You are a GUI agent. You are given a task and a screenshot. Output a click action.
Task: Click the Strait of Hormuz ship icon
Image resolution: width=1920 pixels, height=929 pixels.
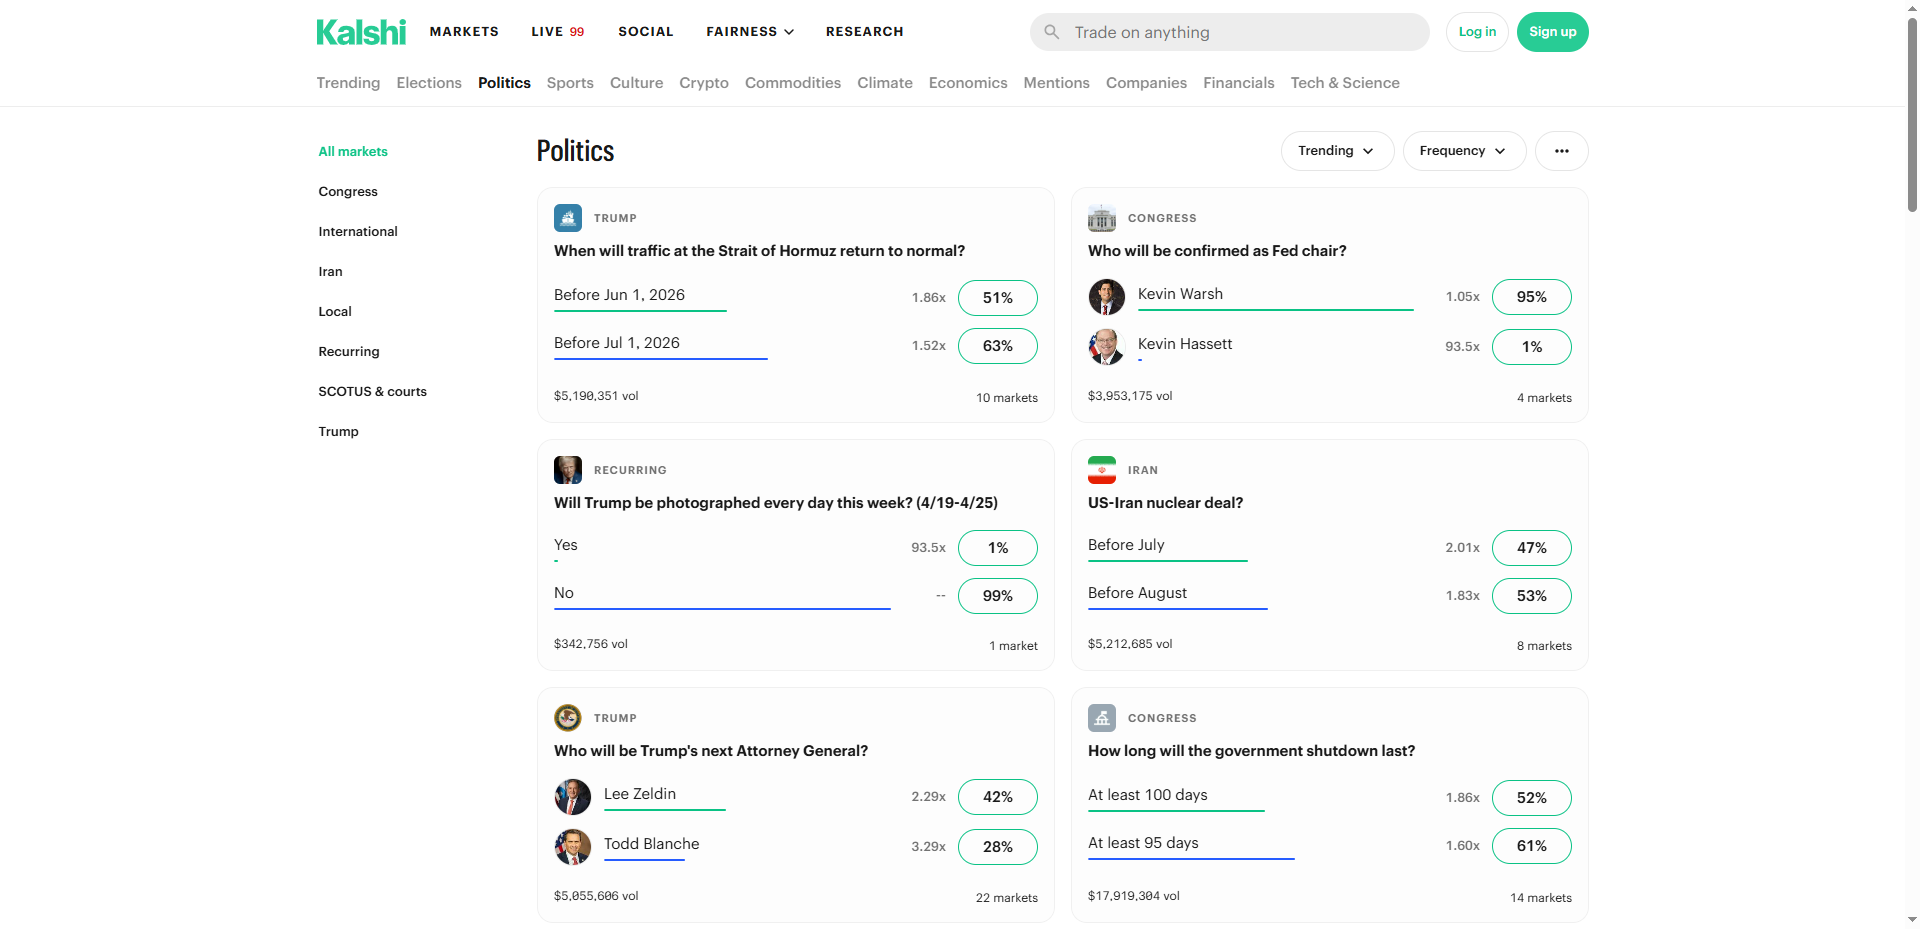click(x=568, y=218)
